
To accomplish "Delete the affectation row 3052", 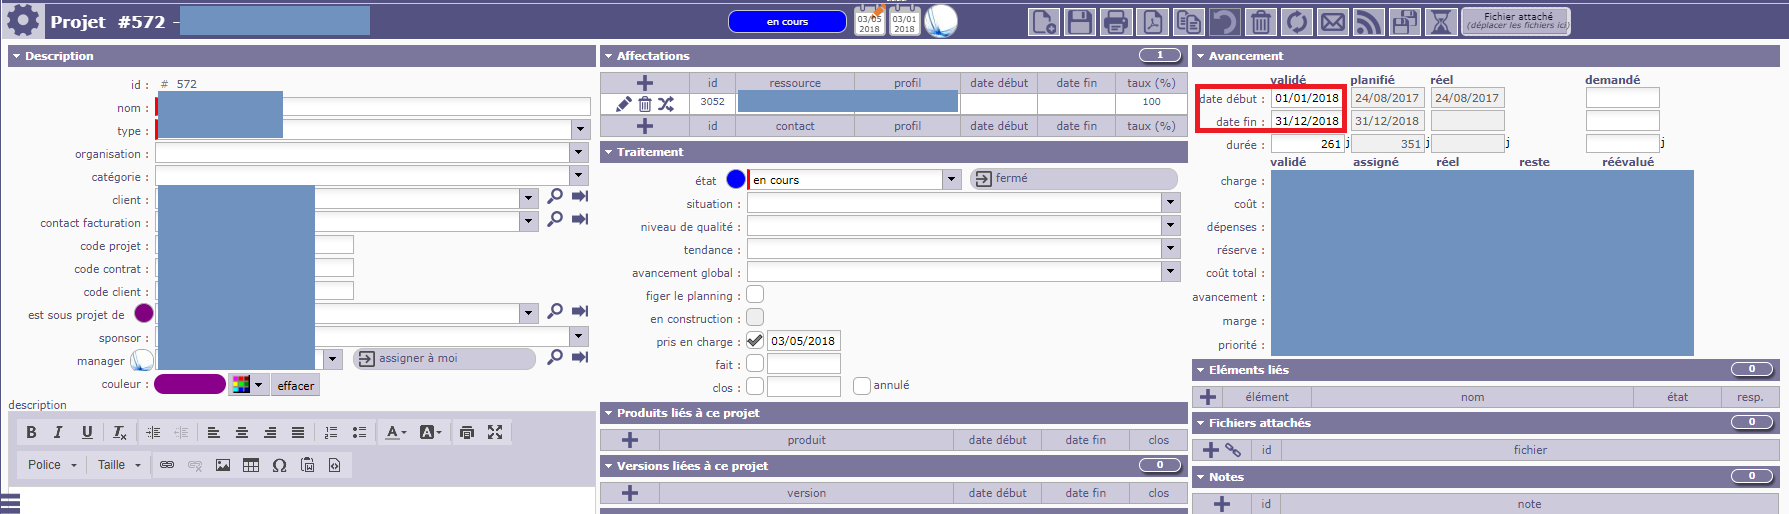I will pos(645,104).
